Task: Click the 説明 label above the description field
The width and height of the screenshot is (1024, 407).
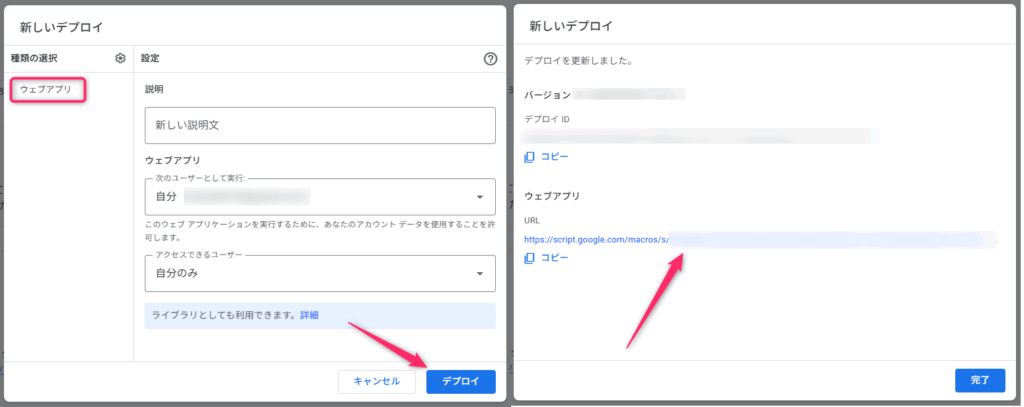Action: click(154, 90)
